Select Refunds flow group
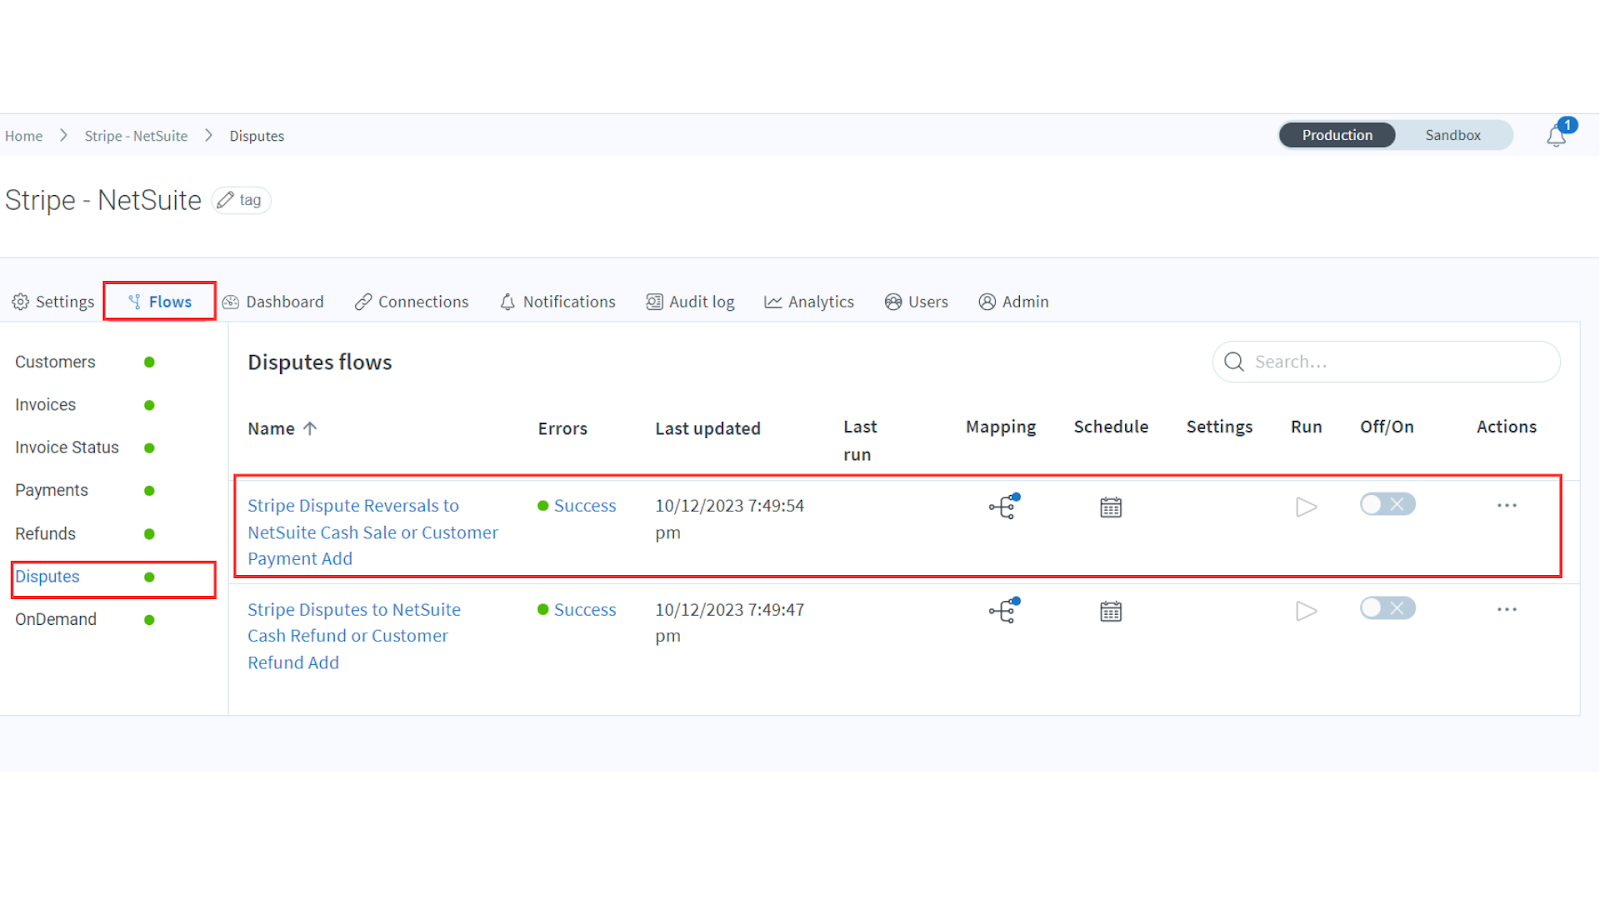The width and height of the screenshot is (1600, 900). coord(45,534)
